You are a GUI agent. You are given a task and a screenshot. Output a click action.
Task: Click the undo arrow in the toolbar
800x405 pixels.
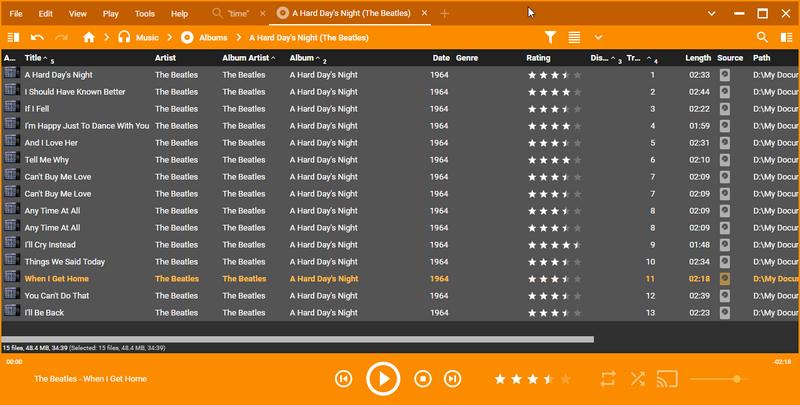click(x=37, y=37)
